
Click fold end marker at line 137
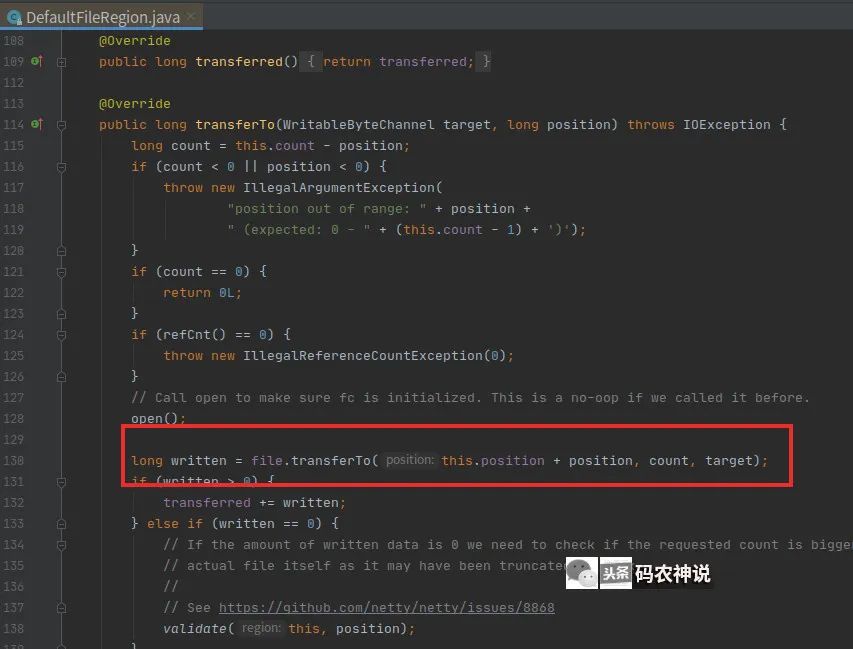pyautogui.click(x=61, y=608)
